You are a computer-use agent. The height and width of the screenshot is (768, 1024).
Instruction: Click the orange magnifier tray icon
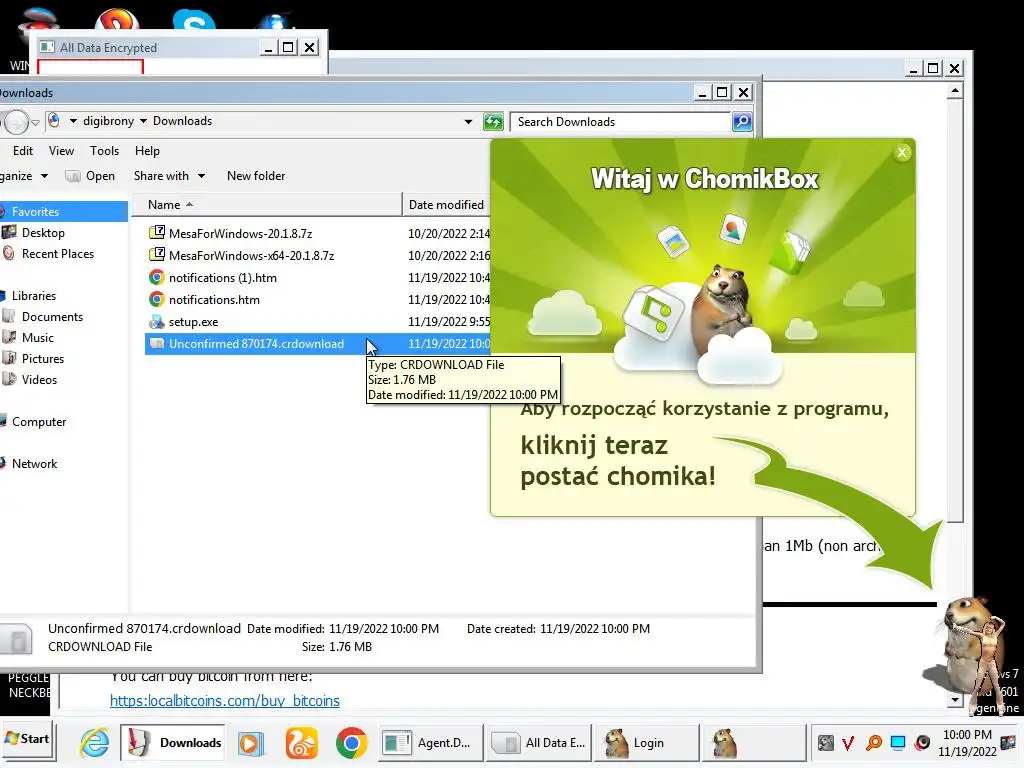(873, 743)
